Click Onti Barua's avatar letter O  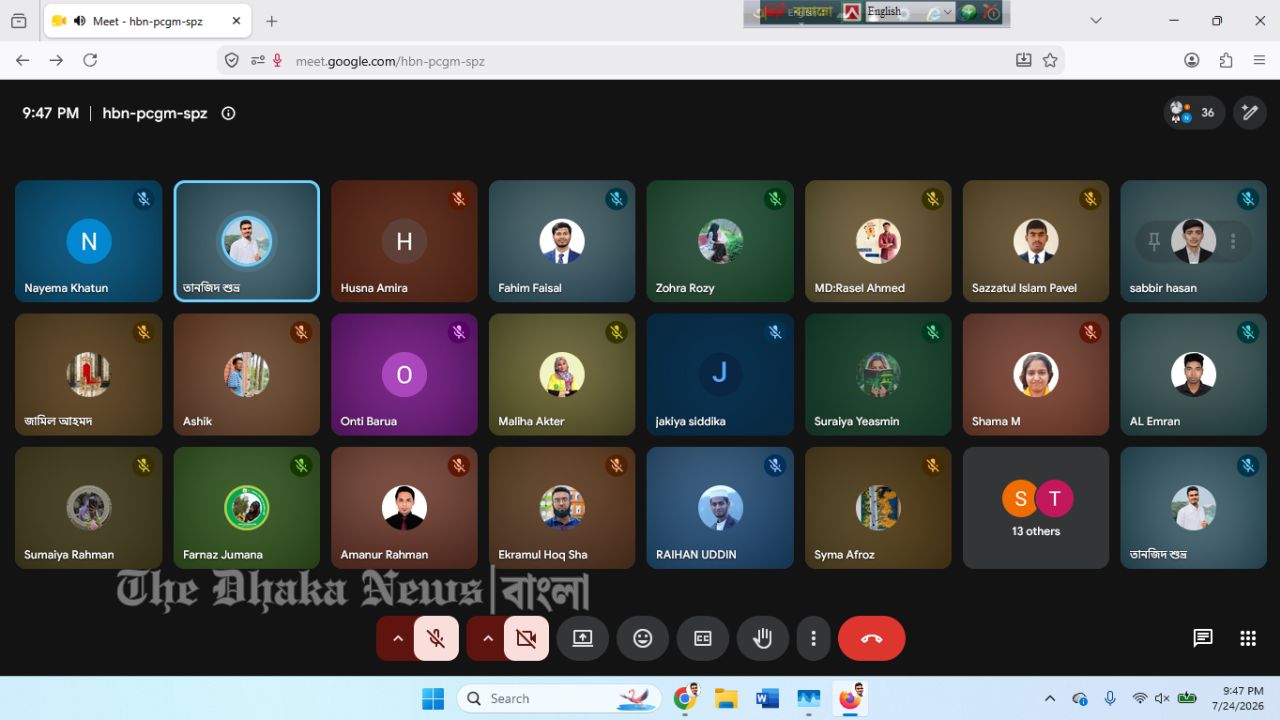tap(404, 375)
